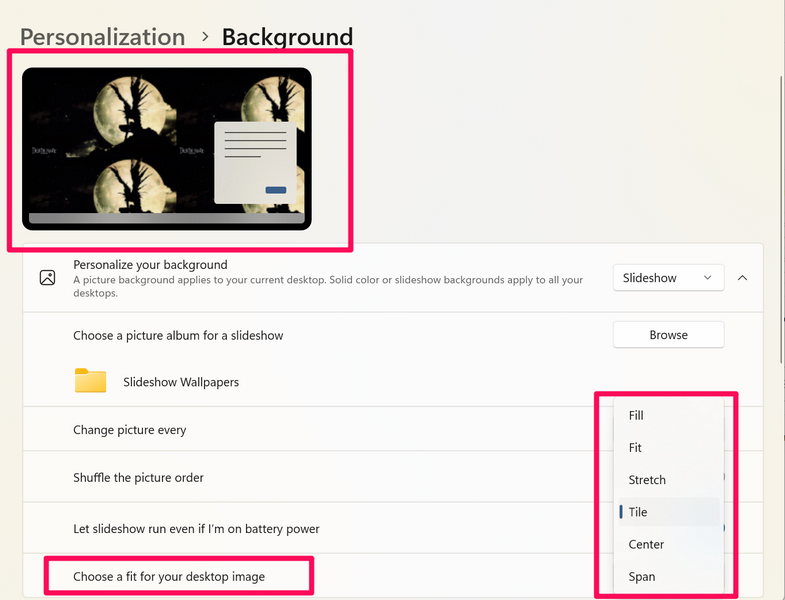Click the Personalize your background heading
The width and height of the screenshot is (785, 600).
coord(150,264)
